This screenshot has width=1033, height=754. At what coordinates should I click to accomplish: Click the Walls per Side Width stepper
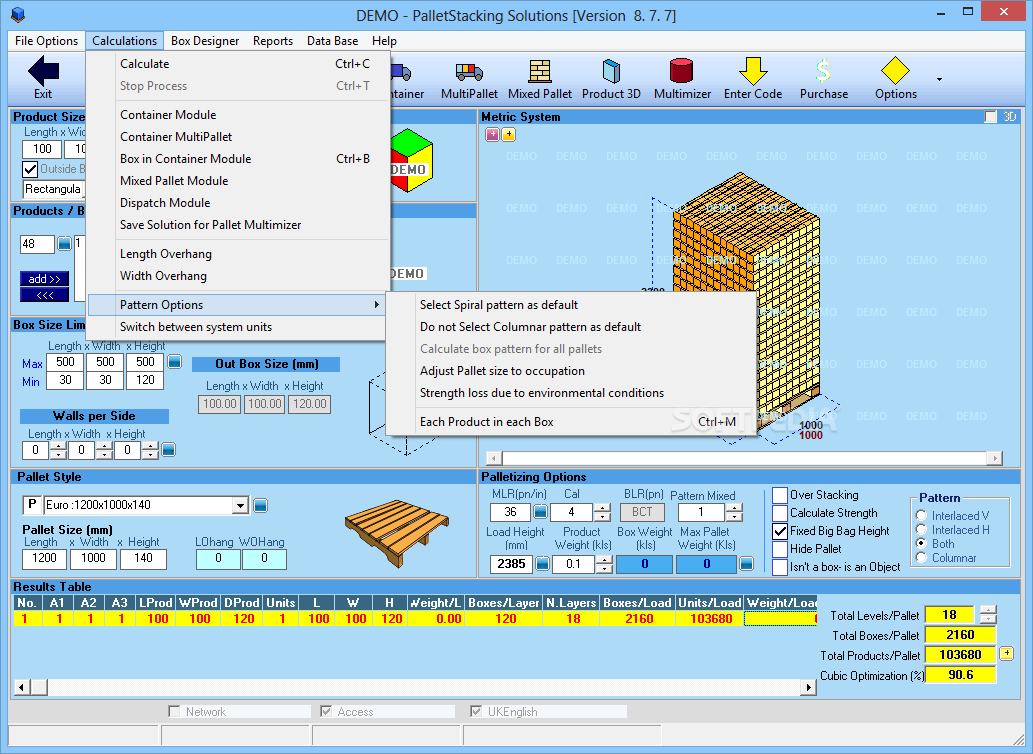[104, 450]
